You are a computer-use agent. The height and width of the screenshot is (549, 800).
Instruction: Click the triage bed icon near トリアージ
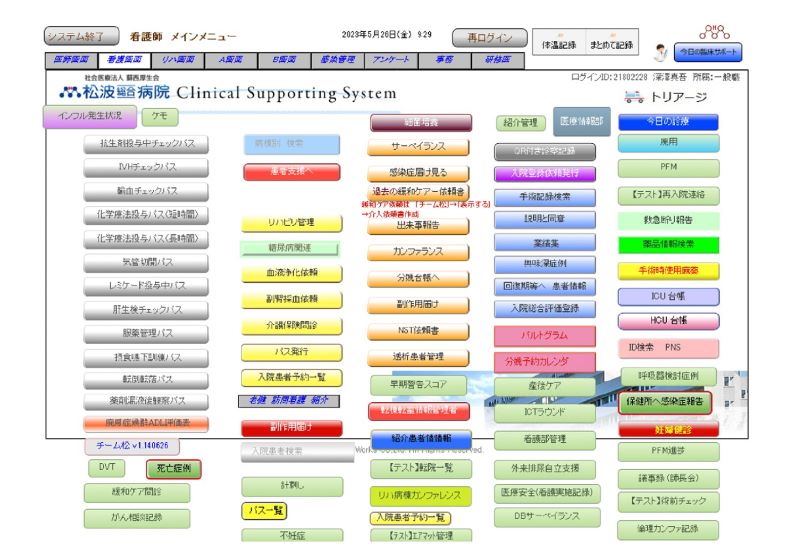[x=632, y=97]
